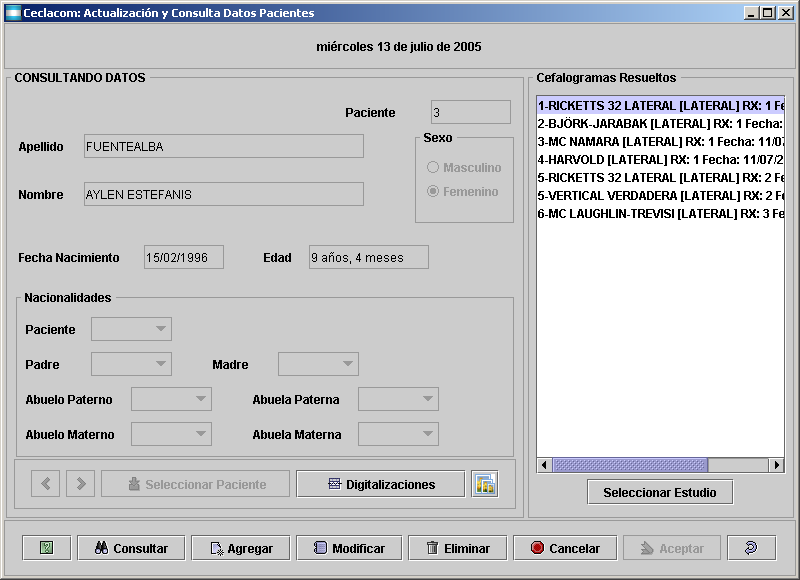Image resolution: width=800 pixels, height=580 pixels.
Task: Open the image gallery icon beside Digitalizaciones
Action: tap(485, 484)
